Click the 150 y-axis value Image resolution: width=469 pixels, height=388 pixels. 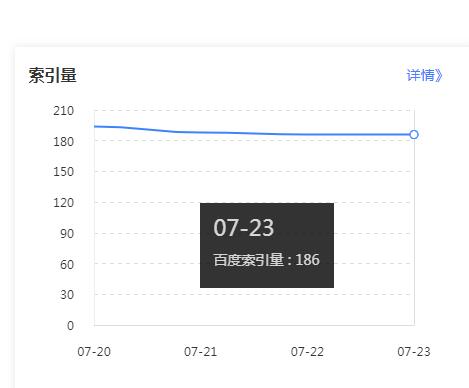pos(63,172)
